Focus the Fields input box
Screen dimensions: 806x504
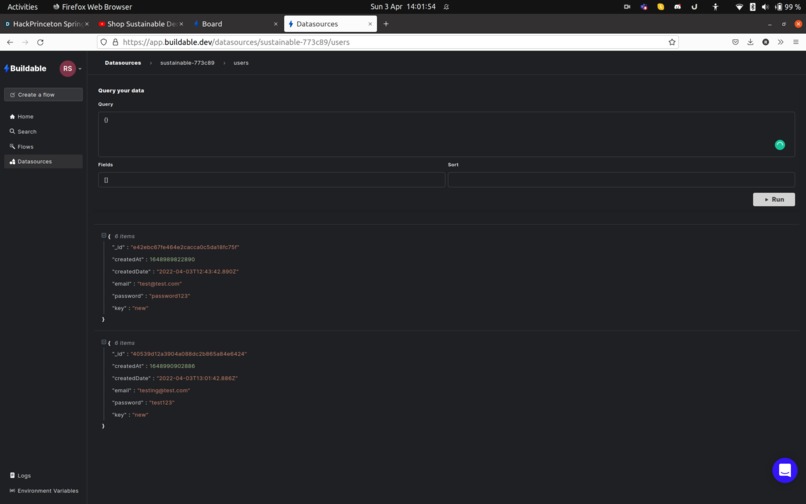[271, 180]
